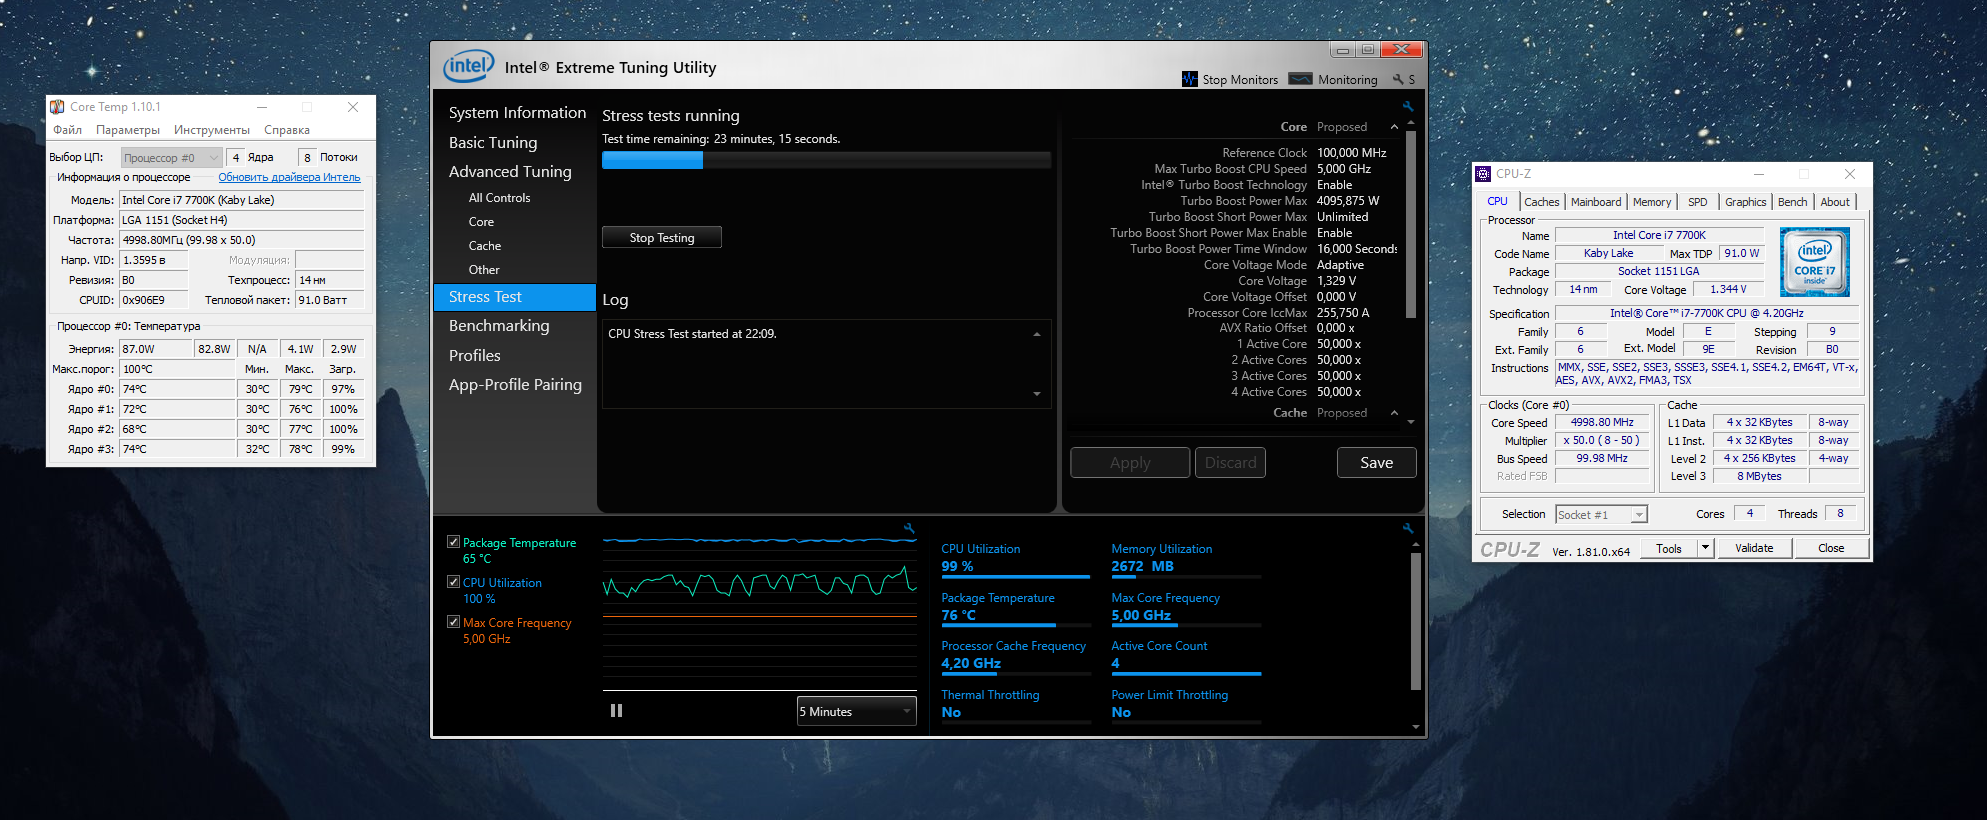Open the Справка menu in Core Temp

pyautogui.click(x=287, y=130)
